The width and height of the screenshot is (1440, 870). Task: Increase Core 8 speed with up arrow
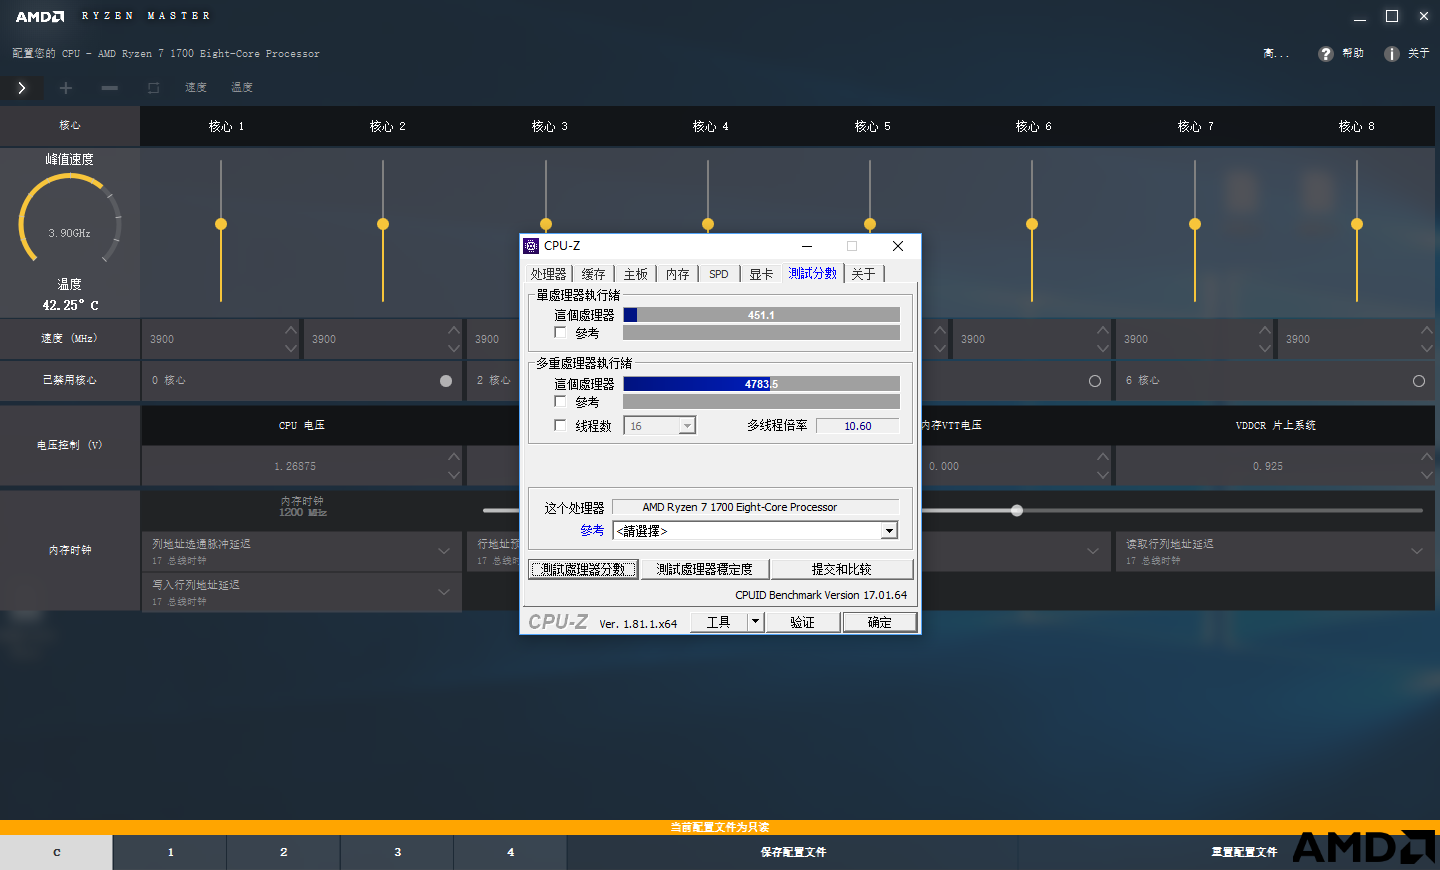point(1427,330)
